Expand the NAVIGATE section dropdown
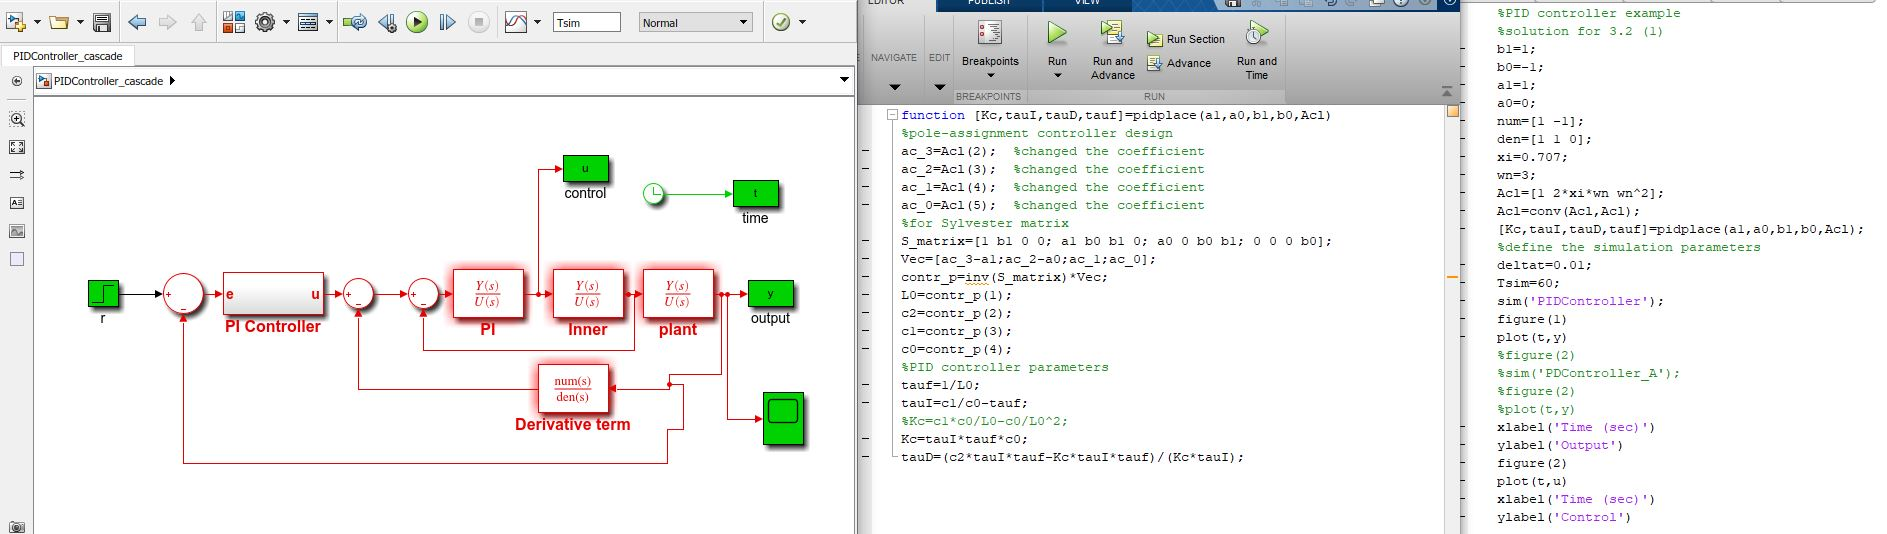The width and height of the screenshot is (1887, 534). (894, 87)
